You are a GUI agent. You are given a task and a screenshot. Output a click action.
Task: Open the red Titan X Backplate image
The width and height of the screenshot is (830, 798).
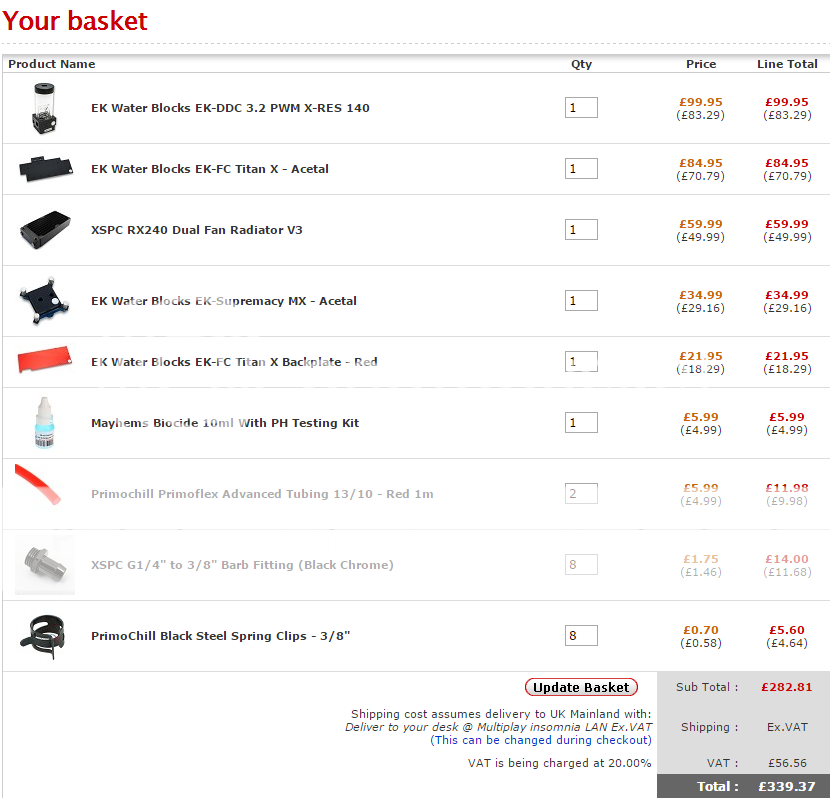pos(46,362)
